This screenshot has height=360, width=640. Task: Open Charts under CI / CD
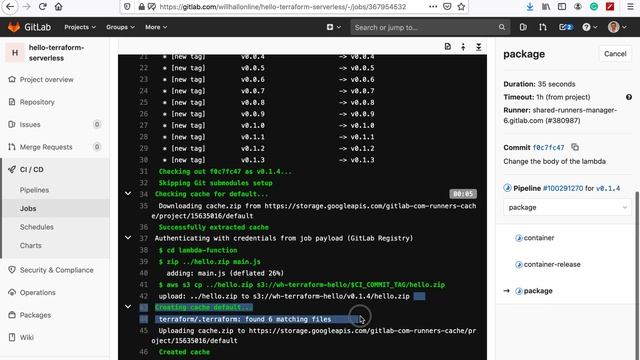pos(31,245)
